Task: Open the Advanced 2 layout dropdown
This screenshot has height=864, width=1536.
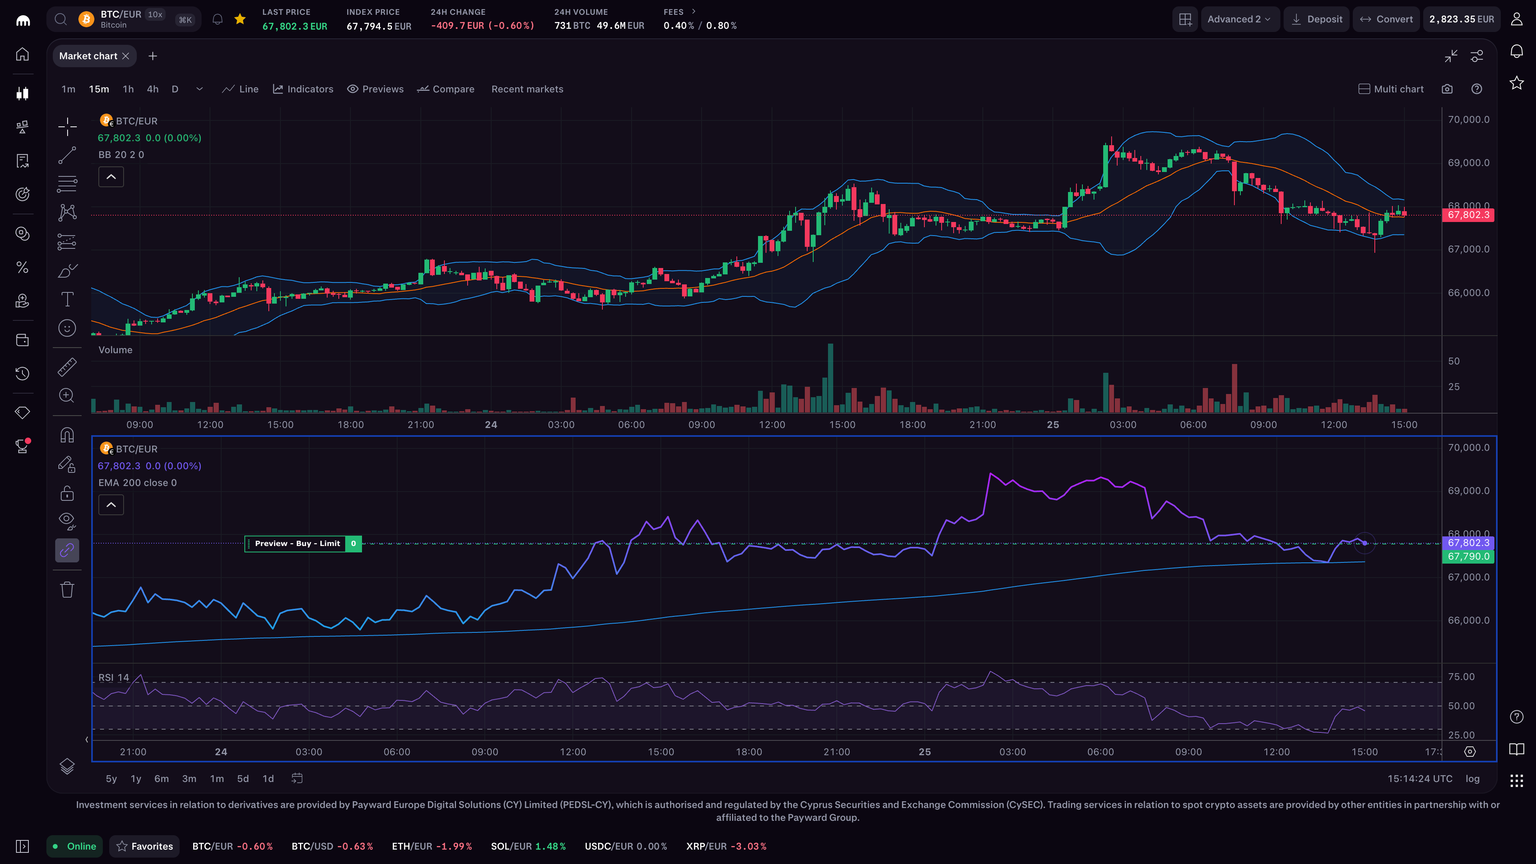Action: [1239, 19]
